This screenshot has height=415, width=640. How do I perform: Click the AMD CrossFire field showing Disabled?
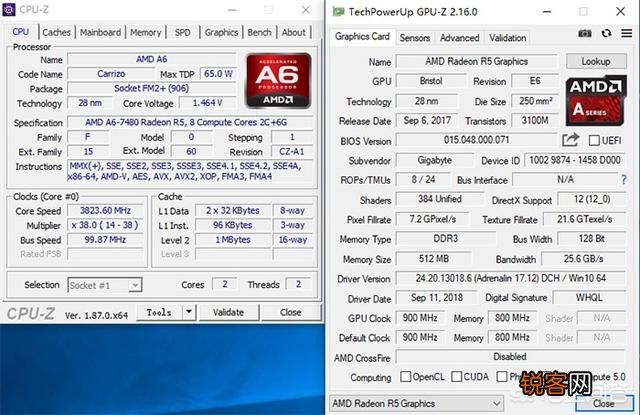510,357
